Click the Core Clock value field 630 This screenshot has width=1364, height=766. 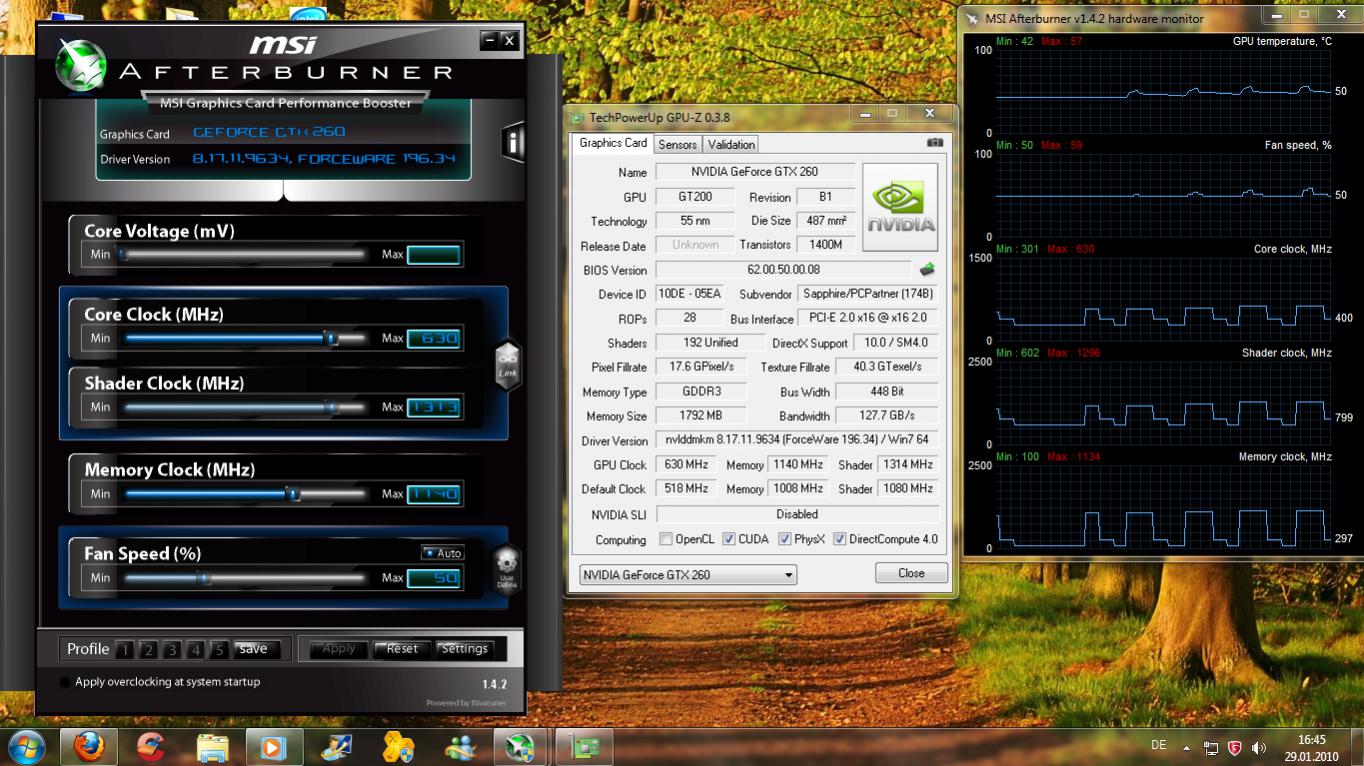(434, 339)
